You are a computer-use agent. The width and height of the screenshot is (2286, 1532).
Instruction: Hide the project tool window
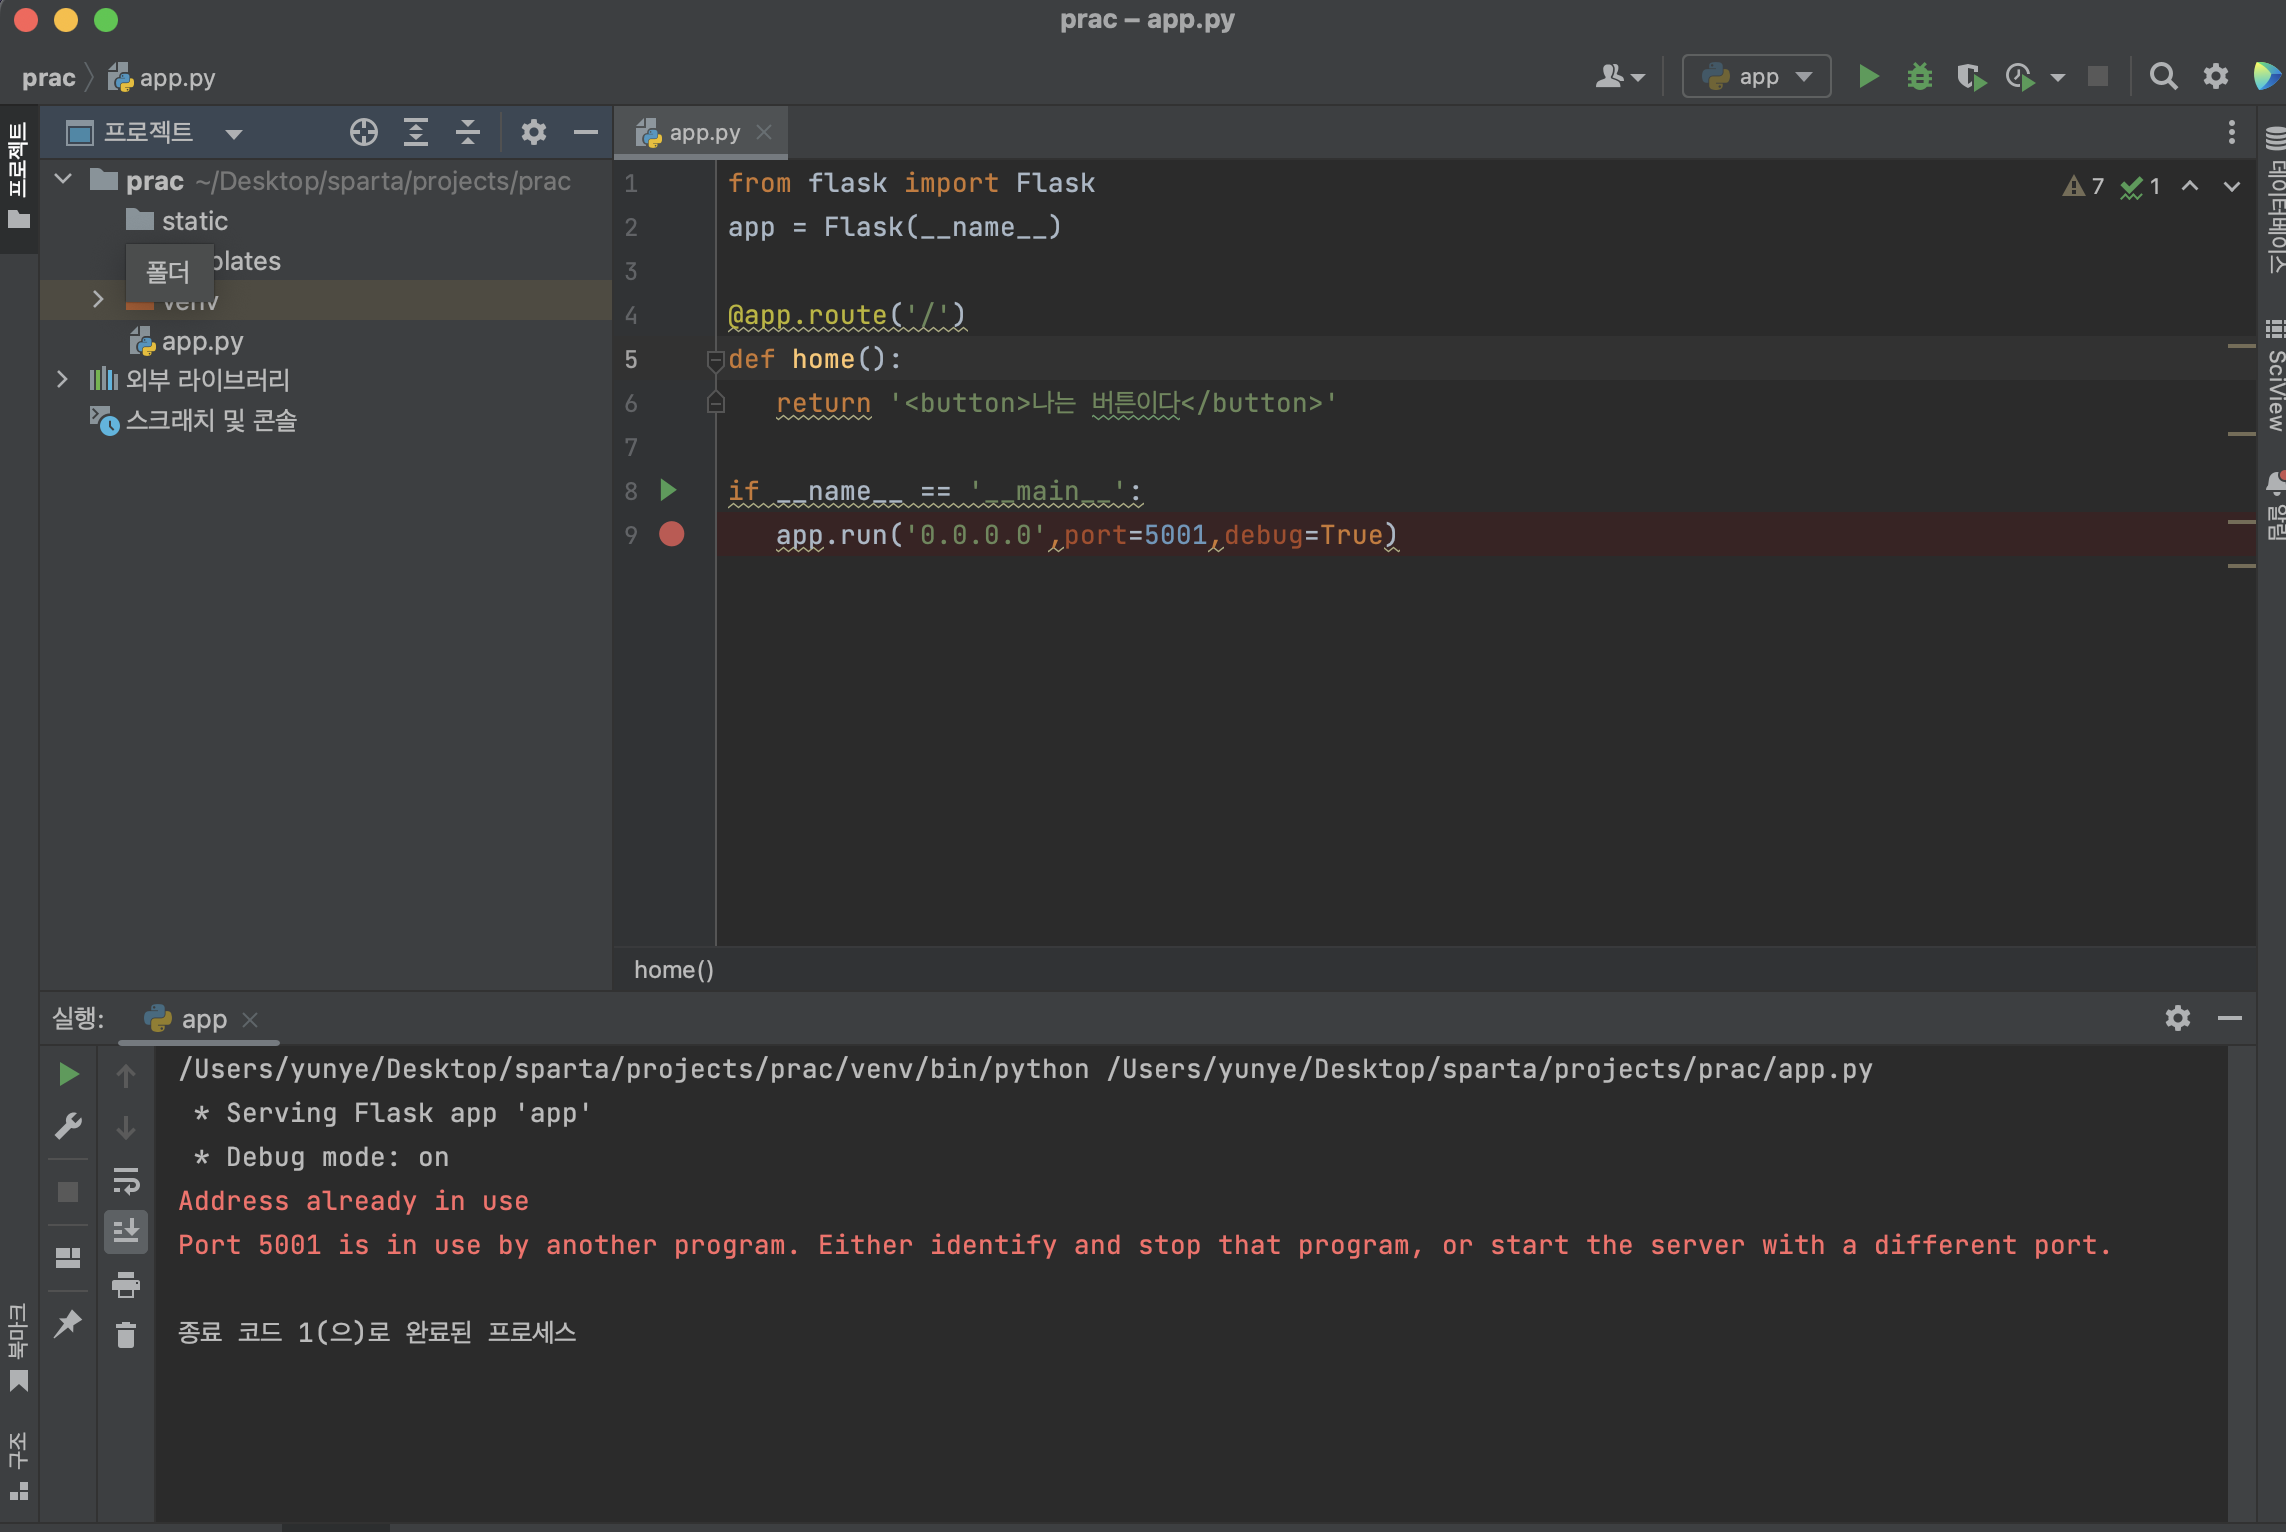point(586,132)
